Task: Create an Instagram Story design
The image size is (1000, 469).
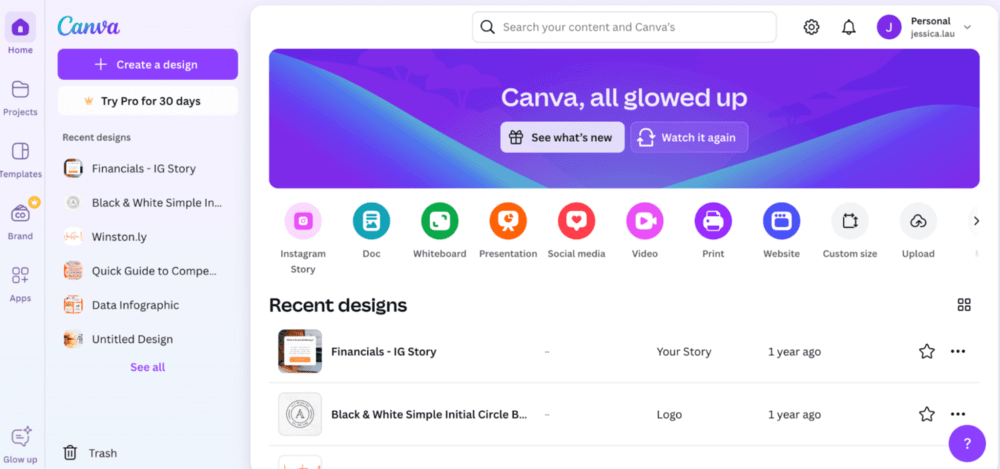Action: [x=303, y=221]
